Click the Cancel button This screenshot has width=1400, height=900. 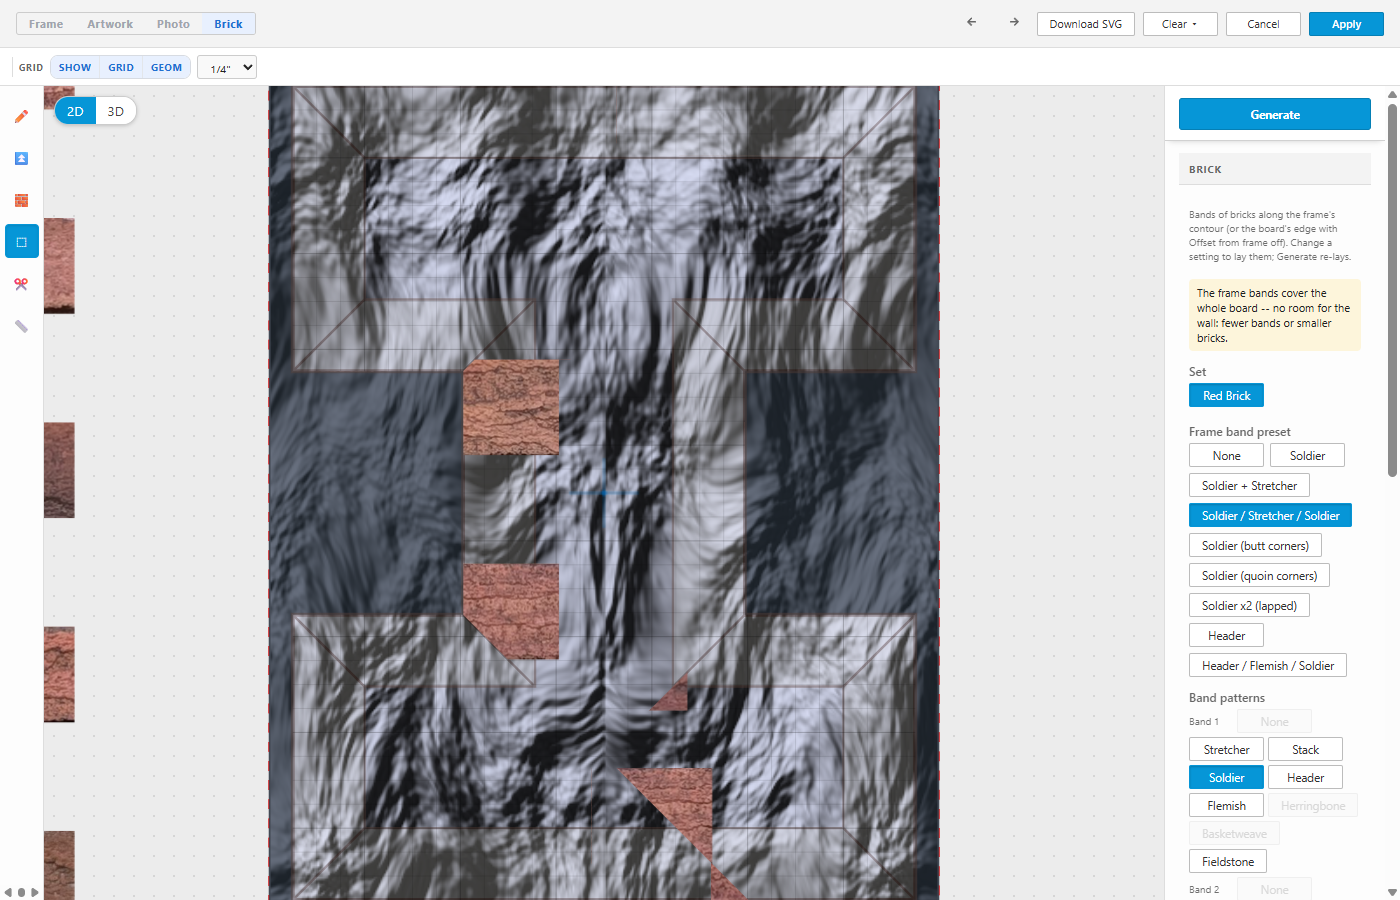coord(1263,24)
